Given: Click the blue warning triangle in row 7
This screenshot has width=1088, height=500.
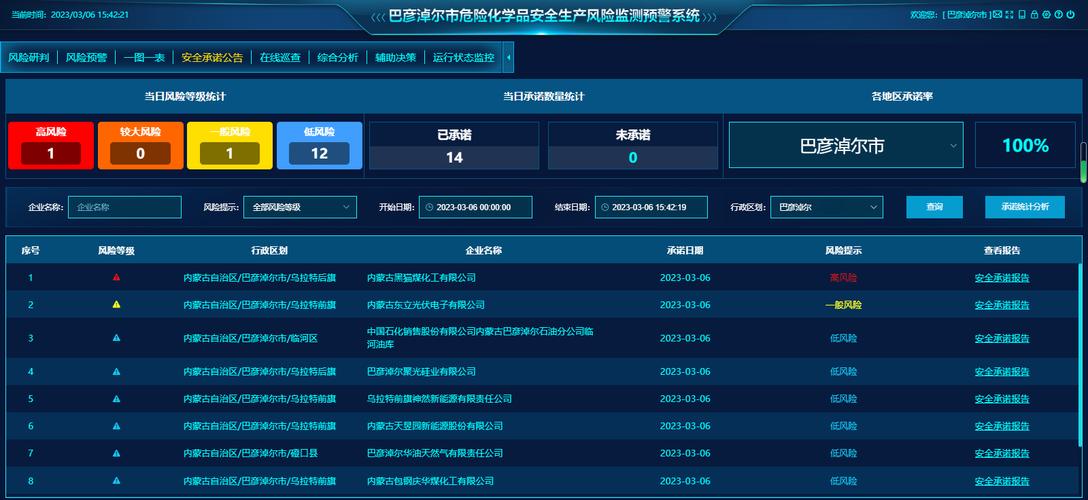Looking at the screenshot, I should [117, 452].
